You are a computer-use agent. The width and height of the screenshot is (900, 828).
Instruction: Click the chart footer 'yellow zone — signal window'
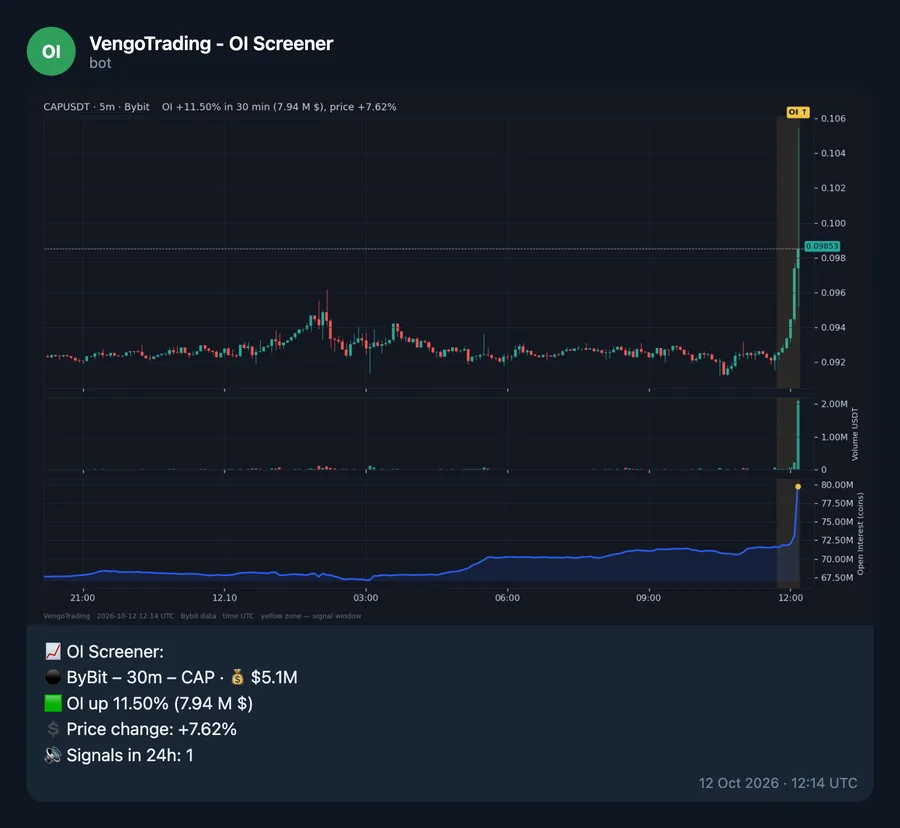click(311, 616)
